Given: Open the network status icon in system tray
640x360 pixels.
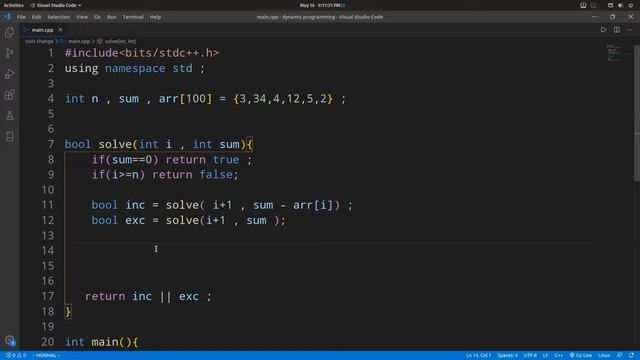Looking at the screenshot, I should 610,5.
